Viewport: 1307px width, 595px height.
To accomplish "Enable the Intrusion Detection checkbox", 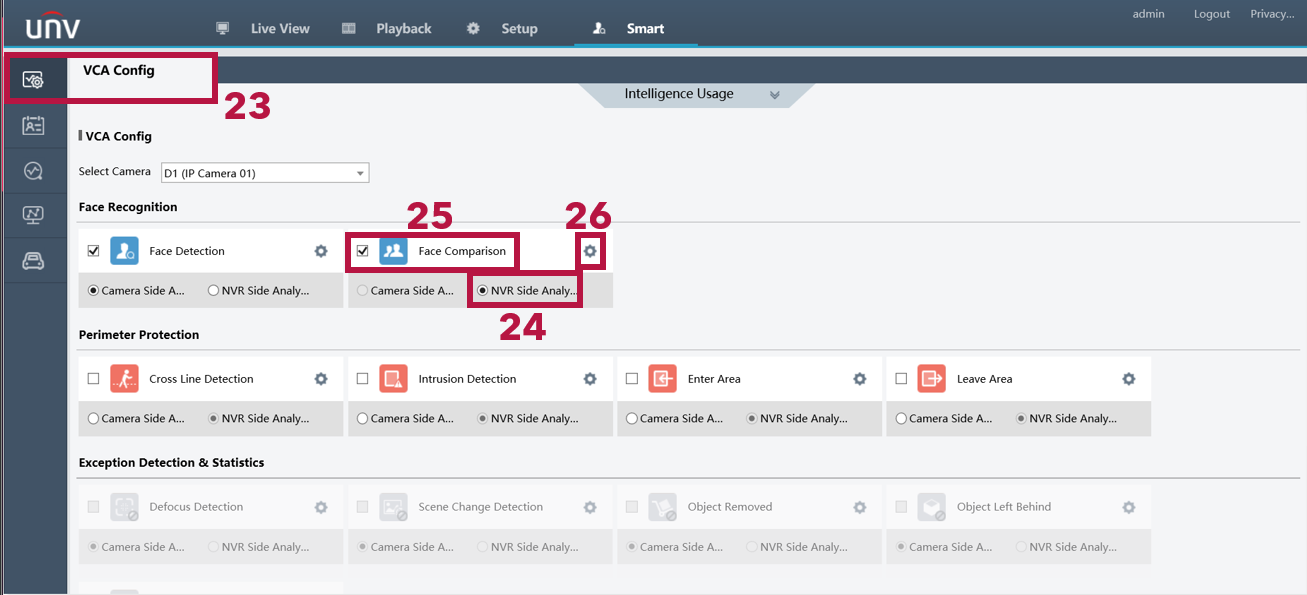I will pos(363,379).
